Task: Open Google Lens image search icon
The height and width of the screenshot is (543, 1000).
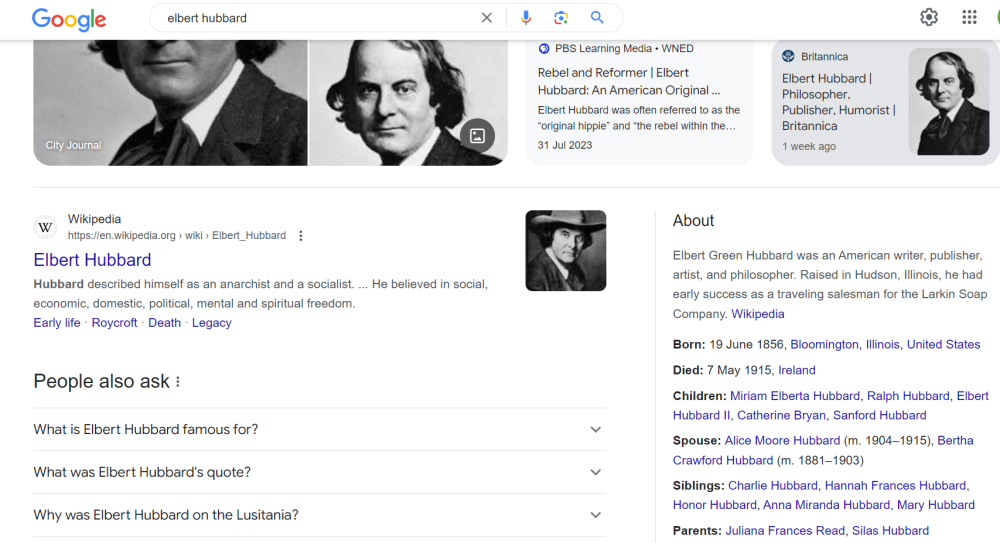Action: point(561,18)
